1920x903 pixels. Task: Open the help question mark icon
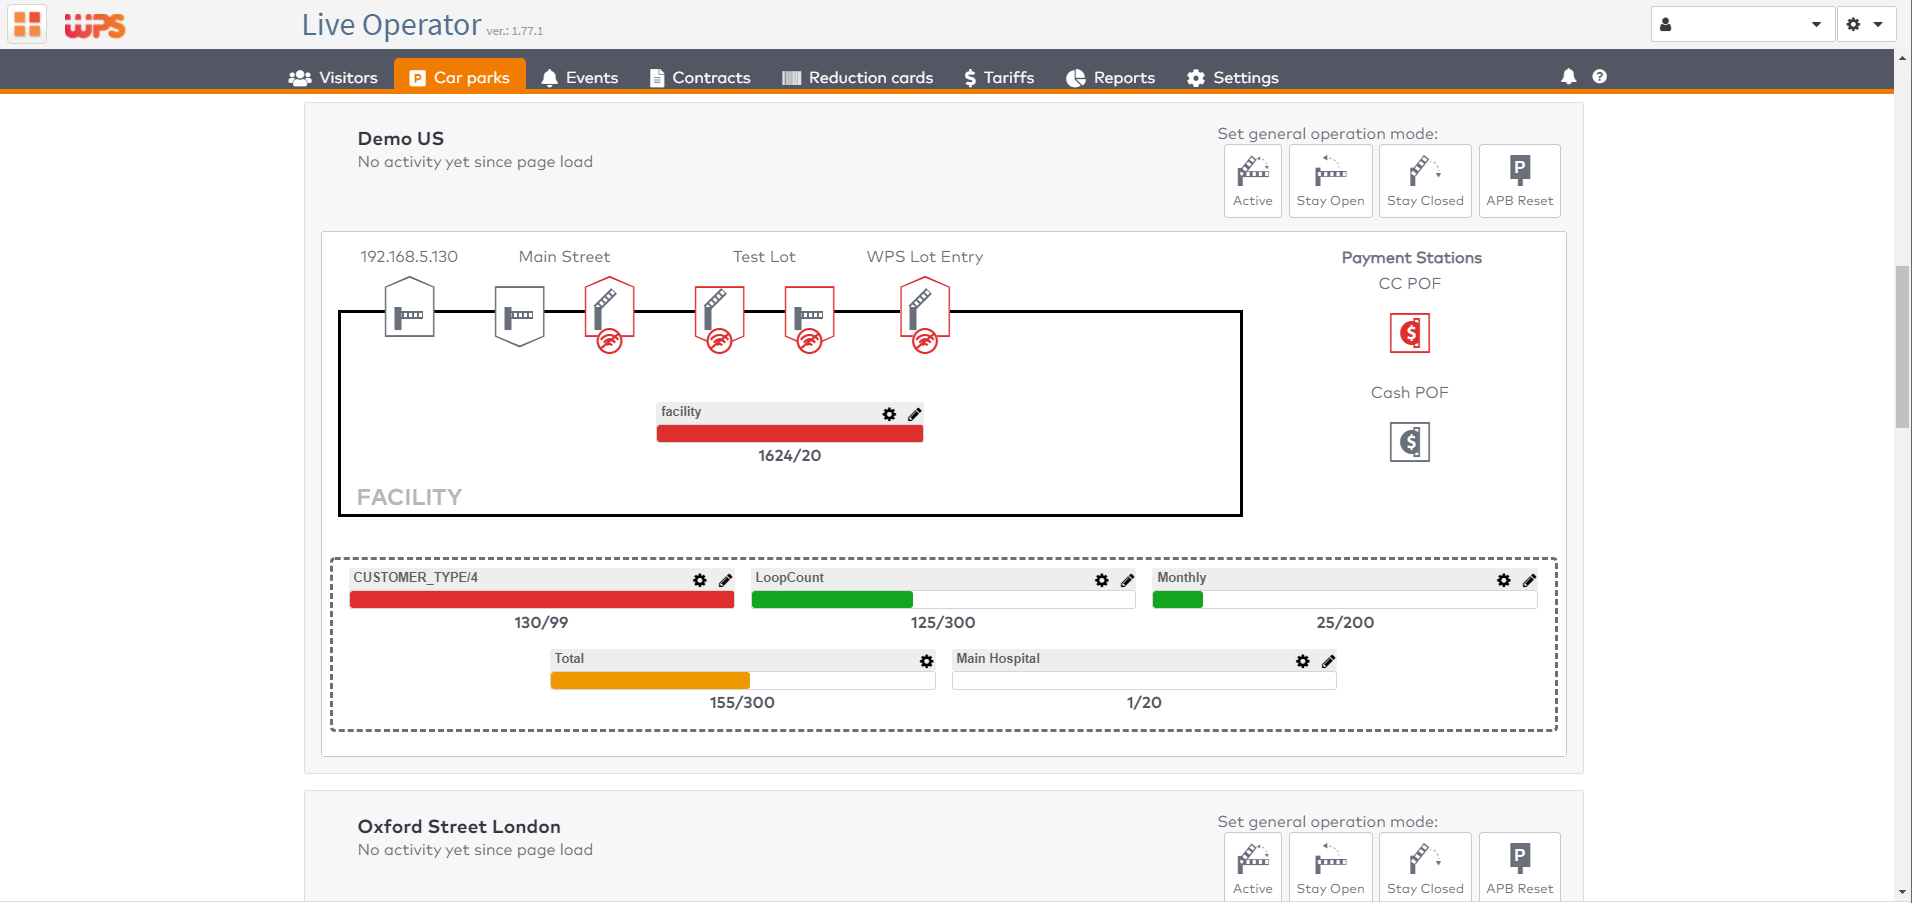1599,76
